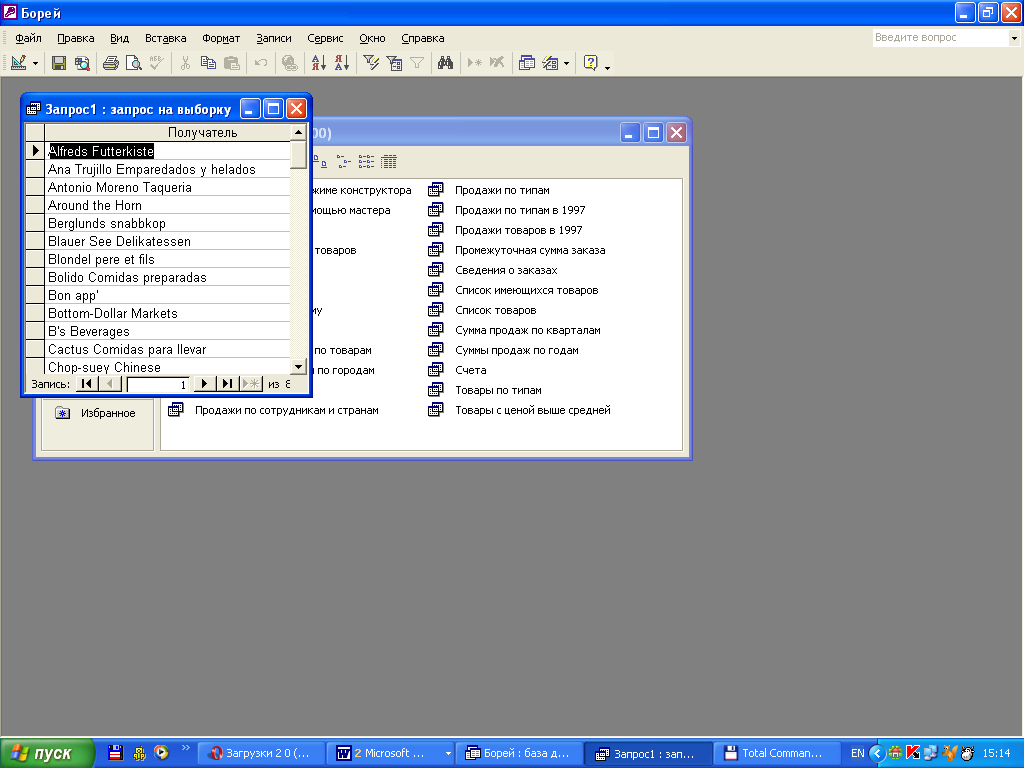Screen dimensions: 1024x768
Task: Sort records ascending
Action: [x=319, y=63]
